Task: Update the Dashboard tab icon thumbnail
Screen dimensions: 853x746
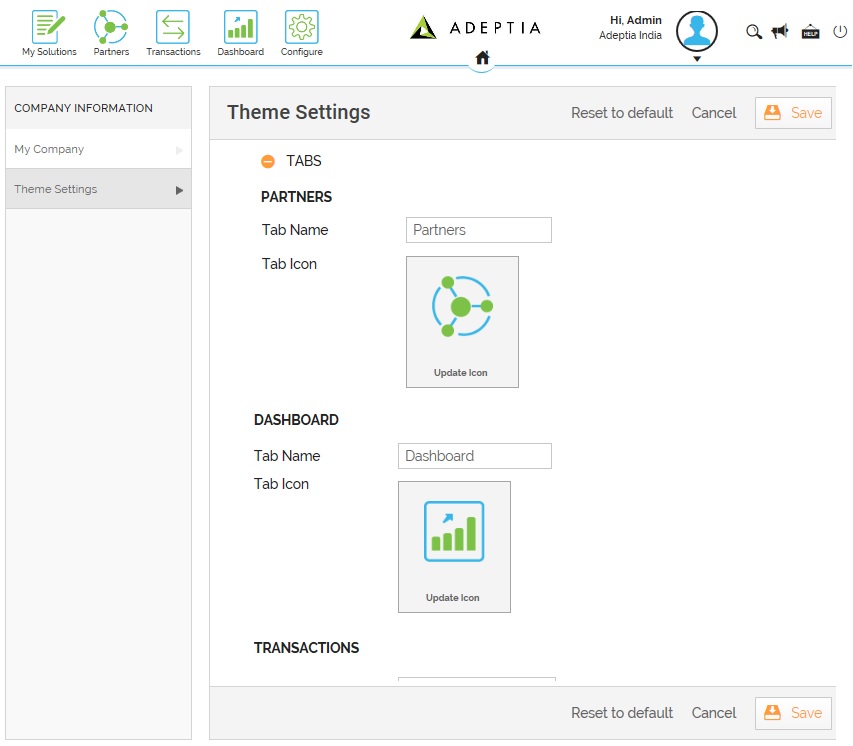Action: pos(454,547)
